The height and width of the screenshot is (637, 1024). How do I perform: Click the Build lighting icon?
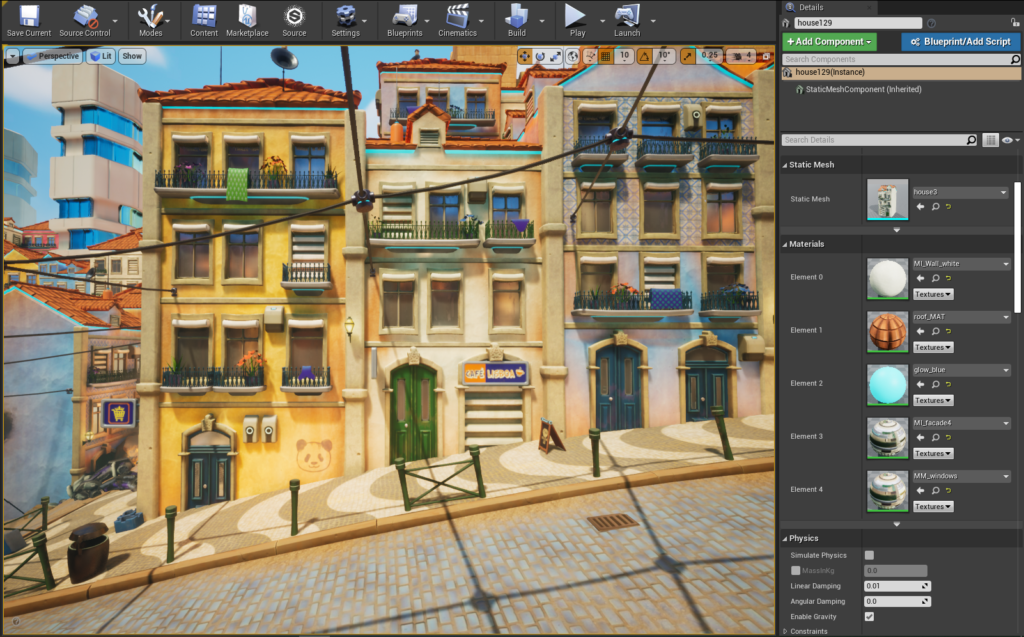[516, 15]
